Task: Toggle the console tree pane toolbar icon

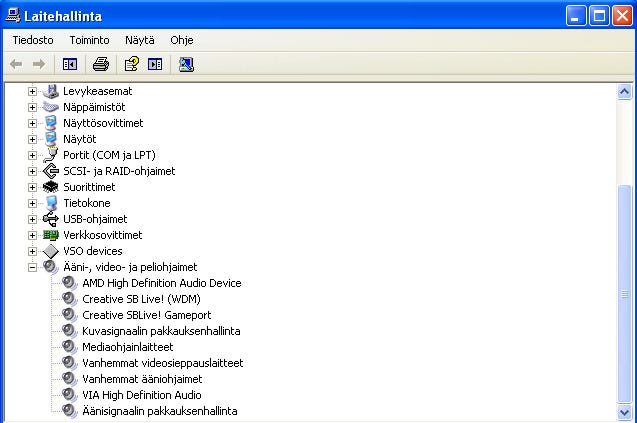Action: tap(70, 64)
